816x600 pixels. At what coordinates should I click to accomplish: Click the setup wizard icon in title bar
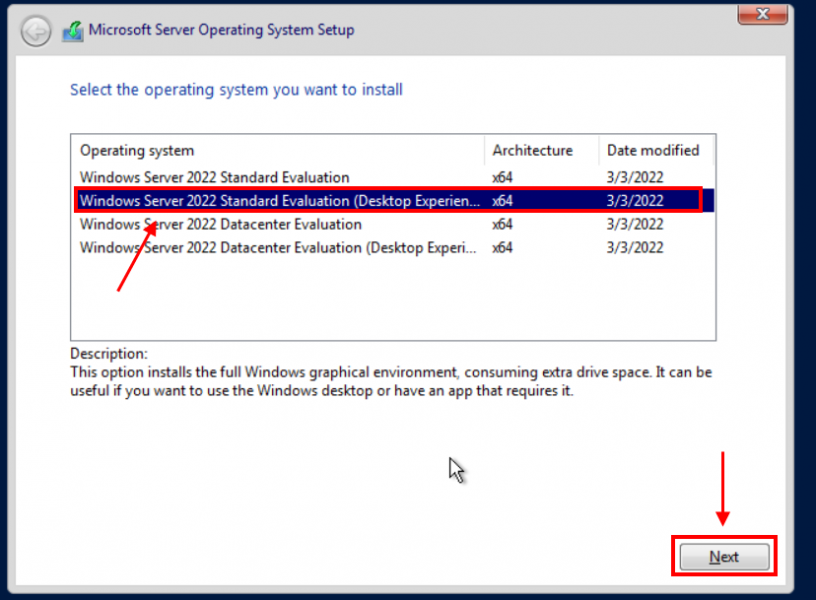pos(73,31)
